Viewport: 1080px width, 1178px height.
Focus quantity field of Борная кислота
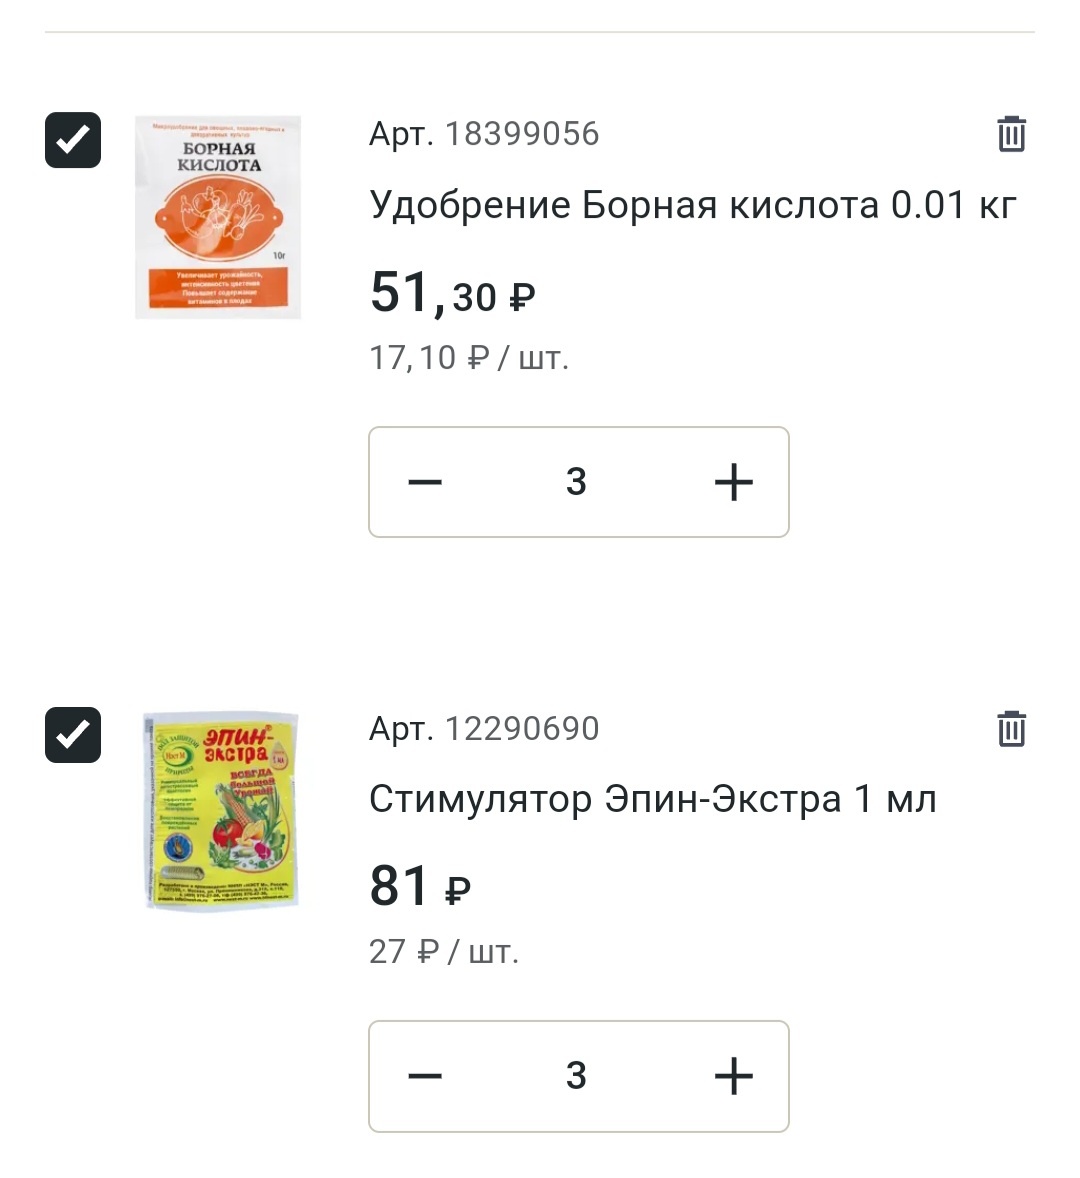pyautogui.click(x=576, y=482)
